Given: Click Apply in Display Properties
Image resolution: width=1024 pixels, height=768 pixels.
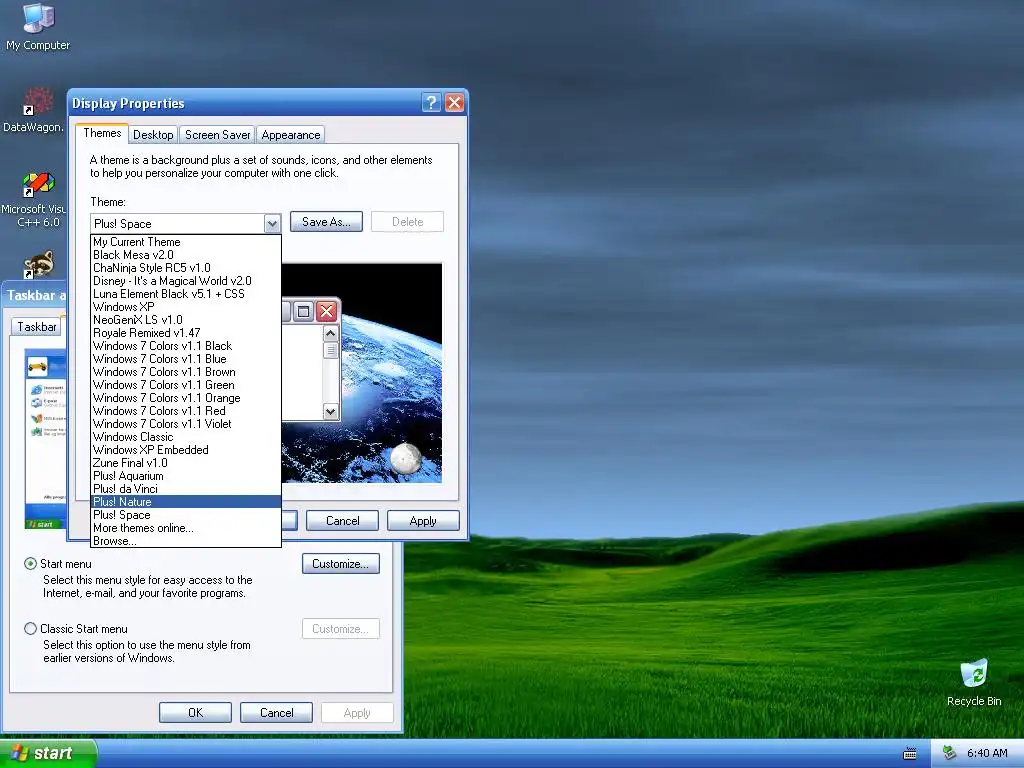Looking at the screenshot, I should pyautogui.click(x=423, y=520).
